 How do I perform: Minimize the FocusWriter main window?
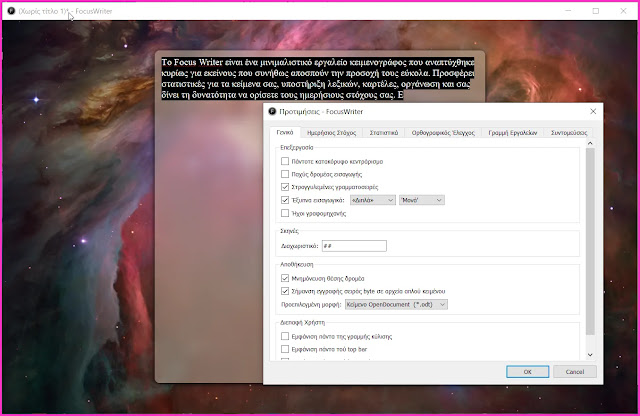point(568,11)
